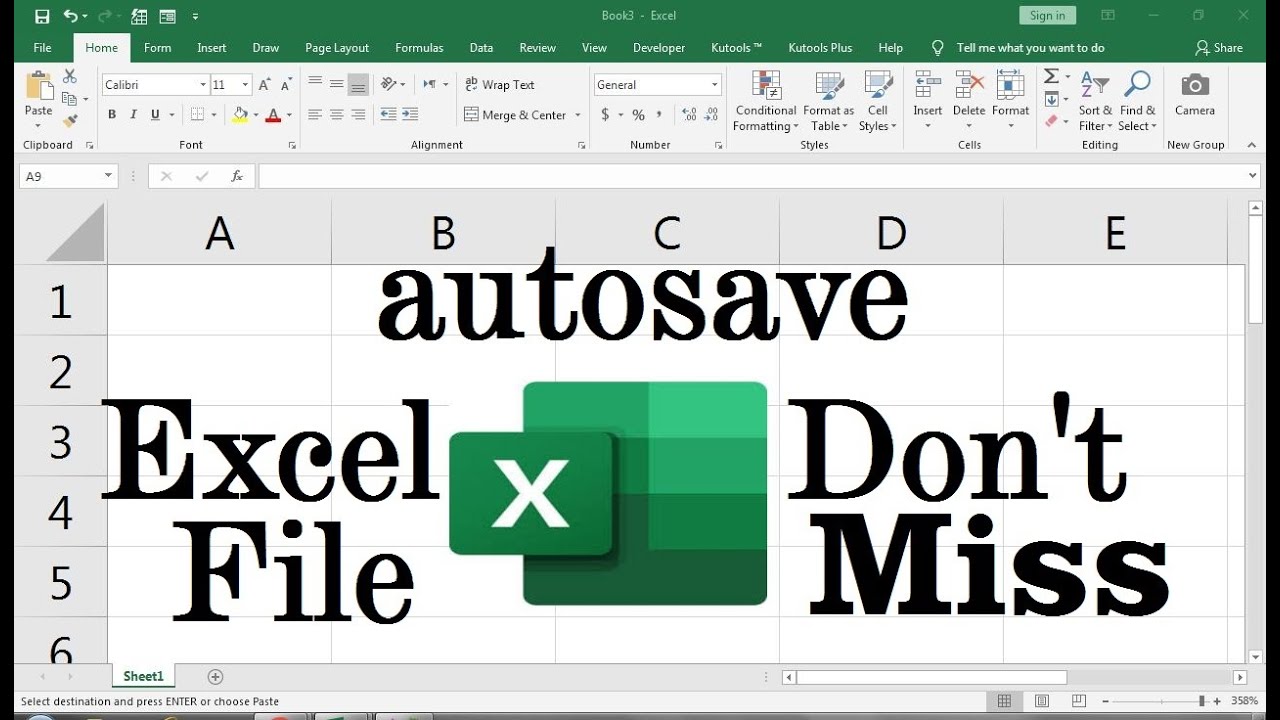Toggle Italic formatting

click(x=134, y=115)
